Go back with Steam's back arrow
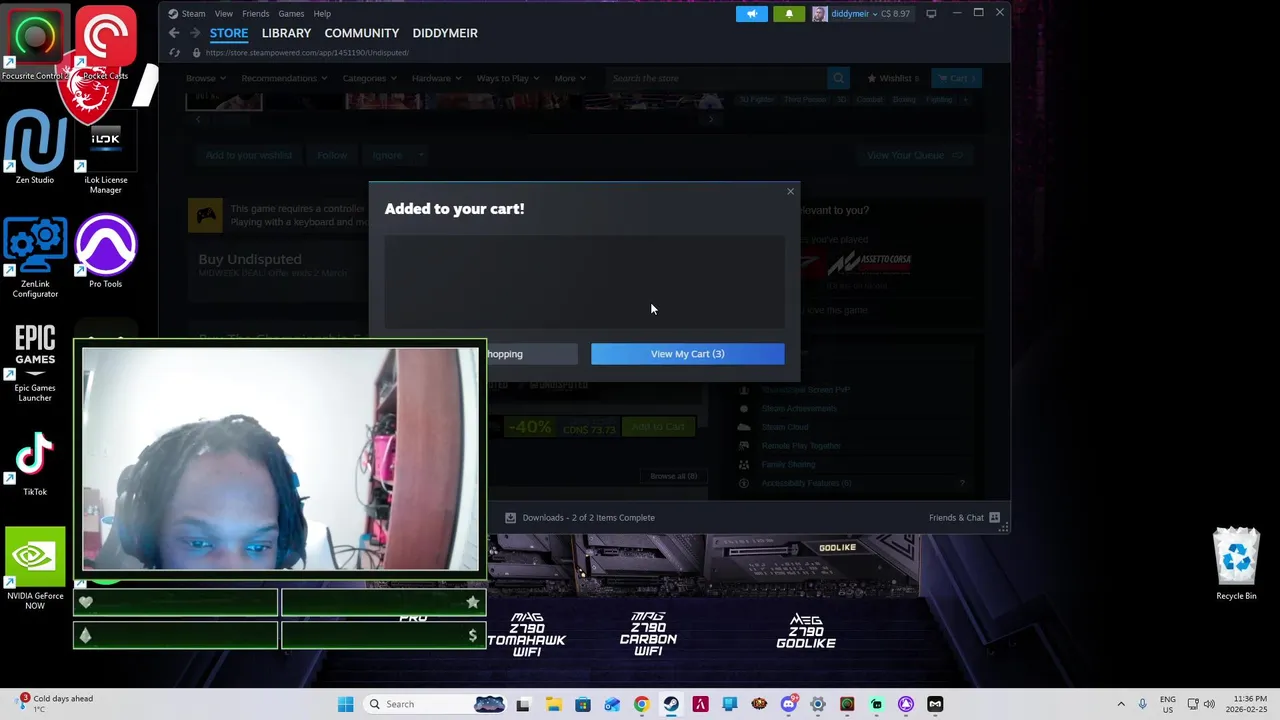The image size is (1280, 720). 174,33
